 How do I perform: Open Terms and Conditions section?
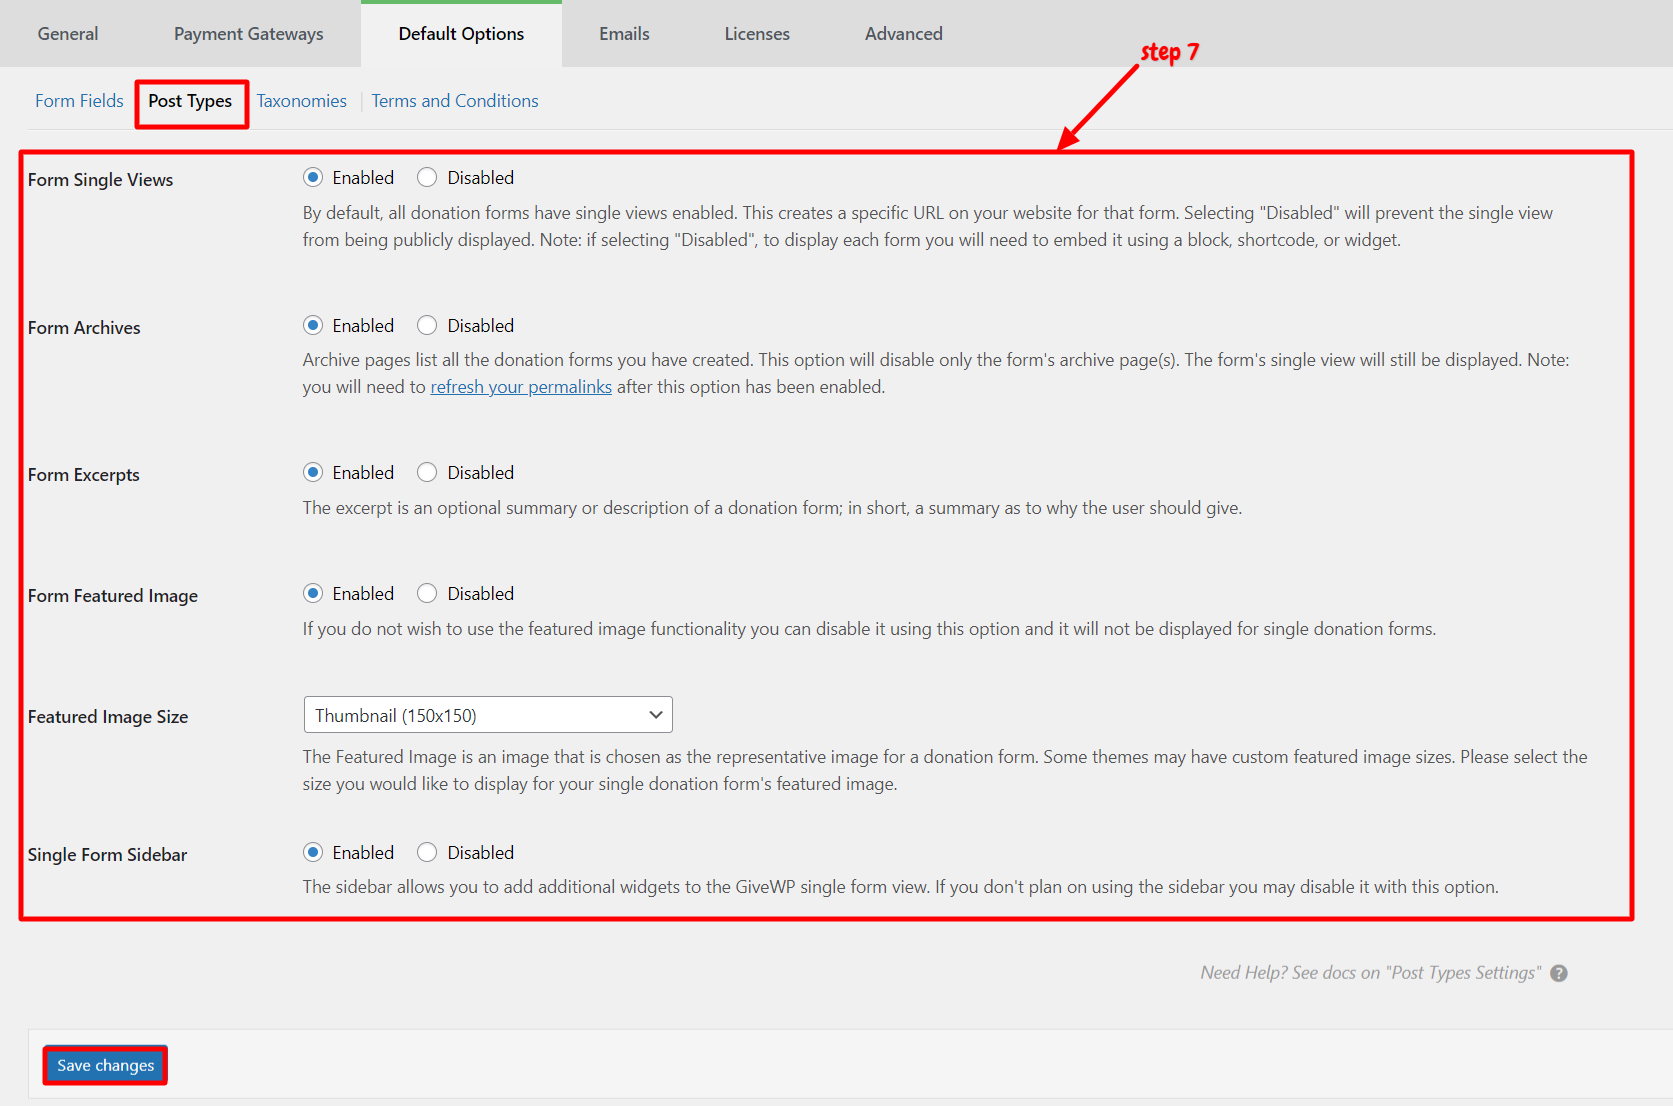(455, 101)
